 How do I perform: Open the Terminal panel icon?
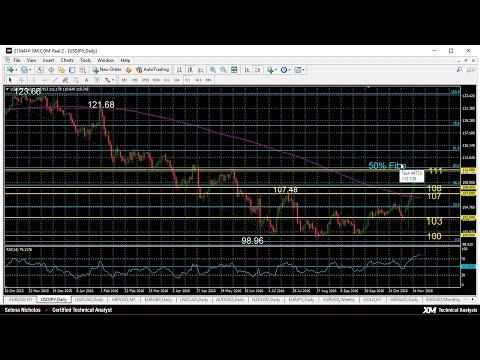pos(72,70)
